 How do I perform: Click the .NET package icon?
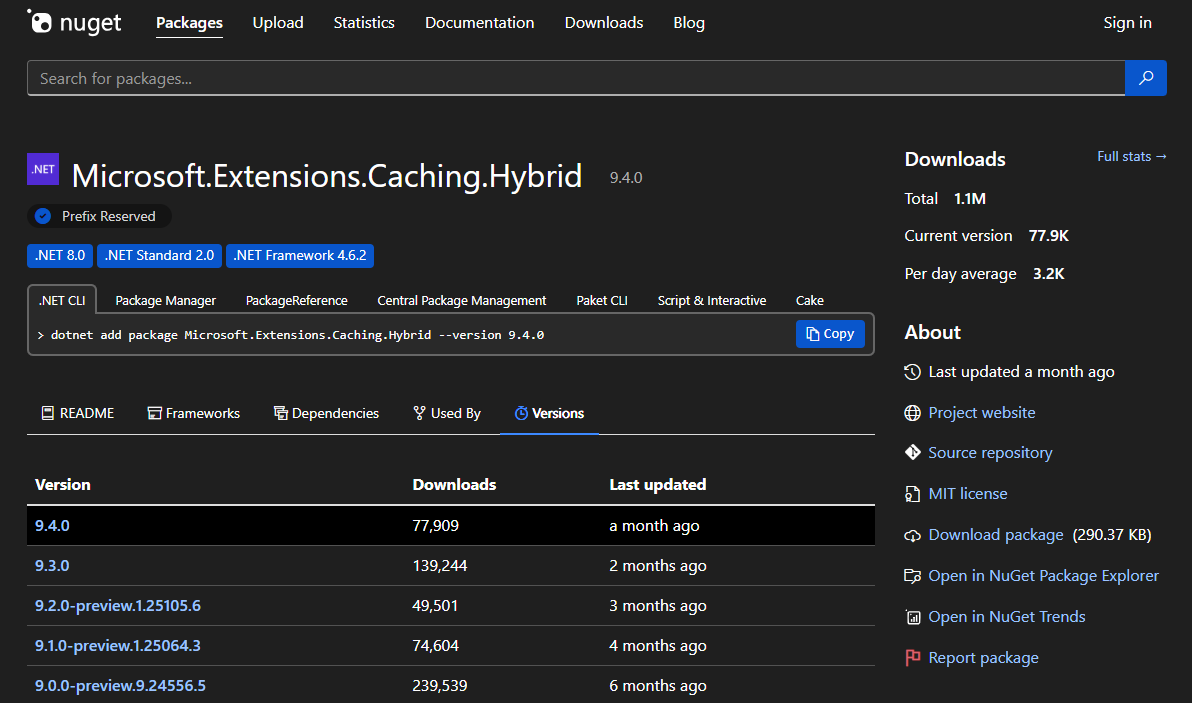[43, 169]
